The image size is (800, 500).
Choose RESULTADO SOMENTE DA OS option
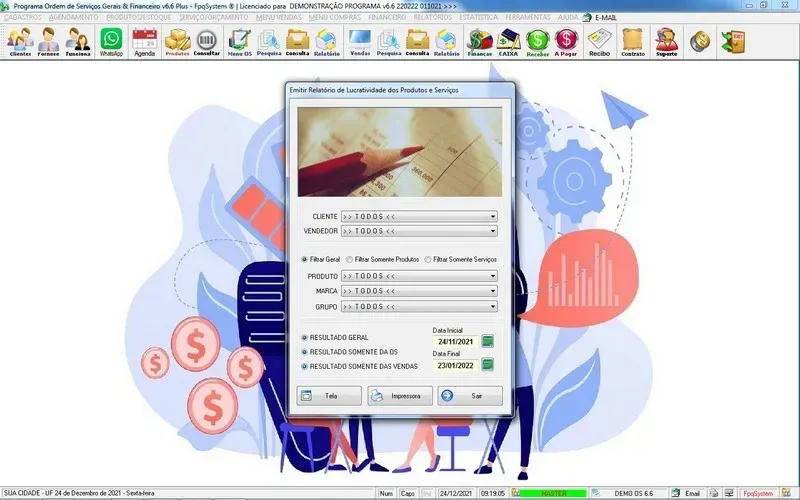click(x=304, y=352)
